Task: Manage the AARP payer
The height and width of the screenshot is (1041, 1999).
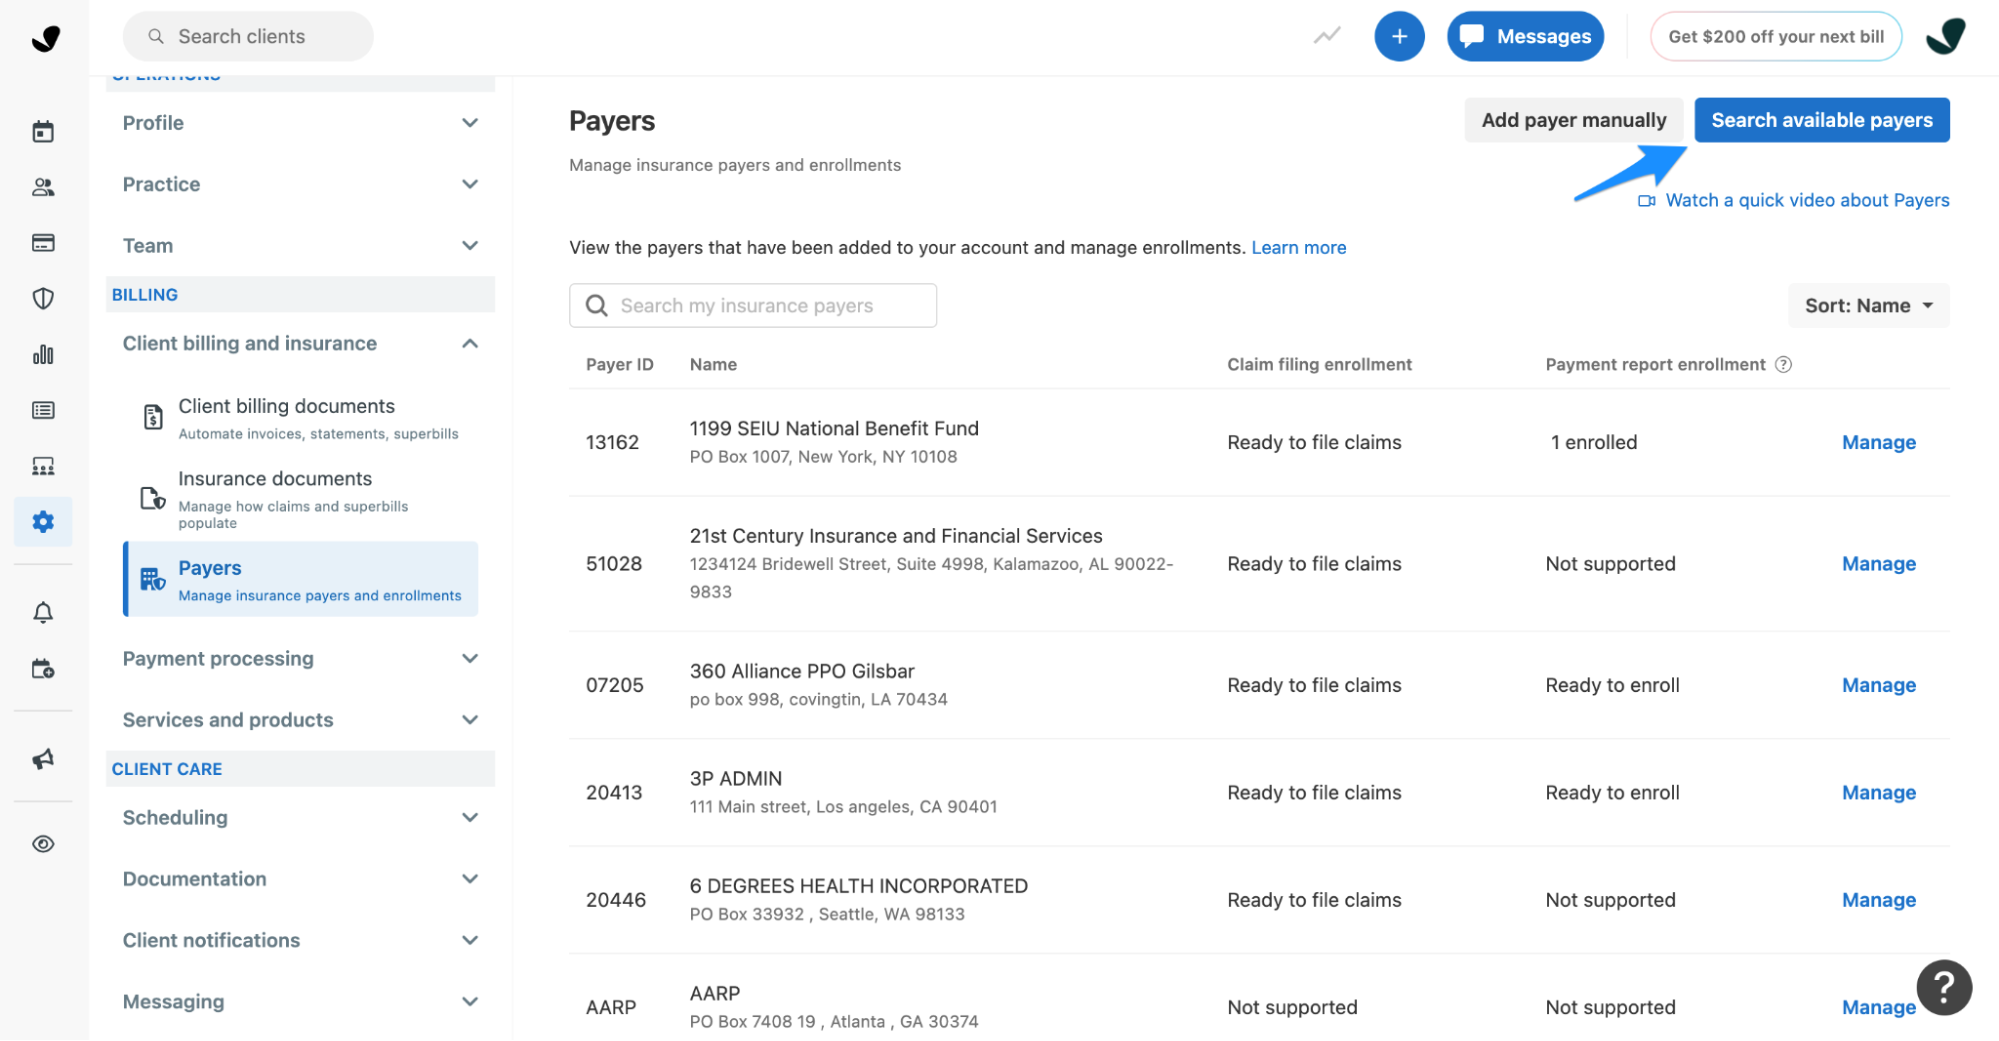Action: 1878,1008
